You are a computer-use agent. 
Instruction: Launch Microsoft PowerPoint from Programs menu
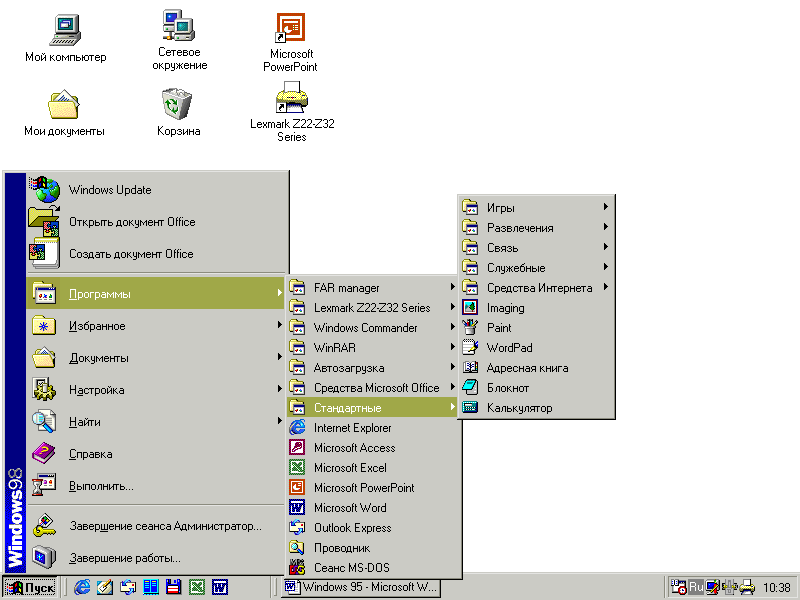(x=372, y=488)
